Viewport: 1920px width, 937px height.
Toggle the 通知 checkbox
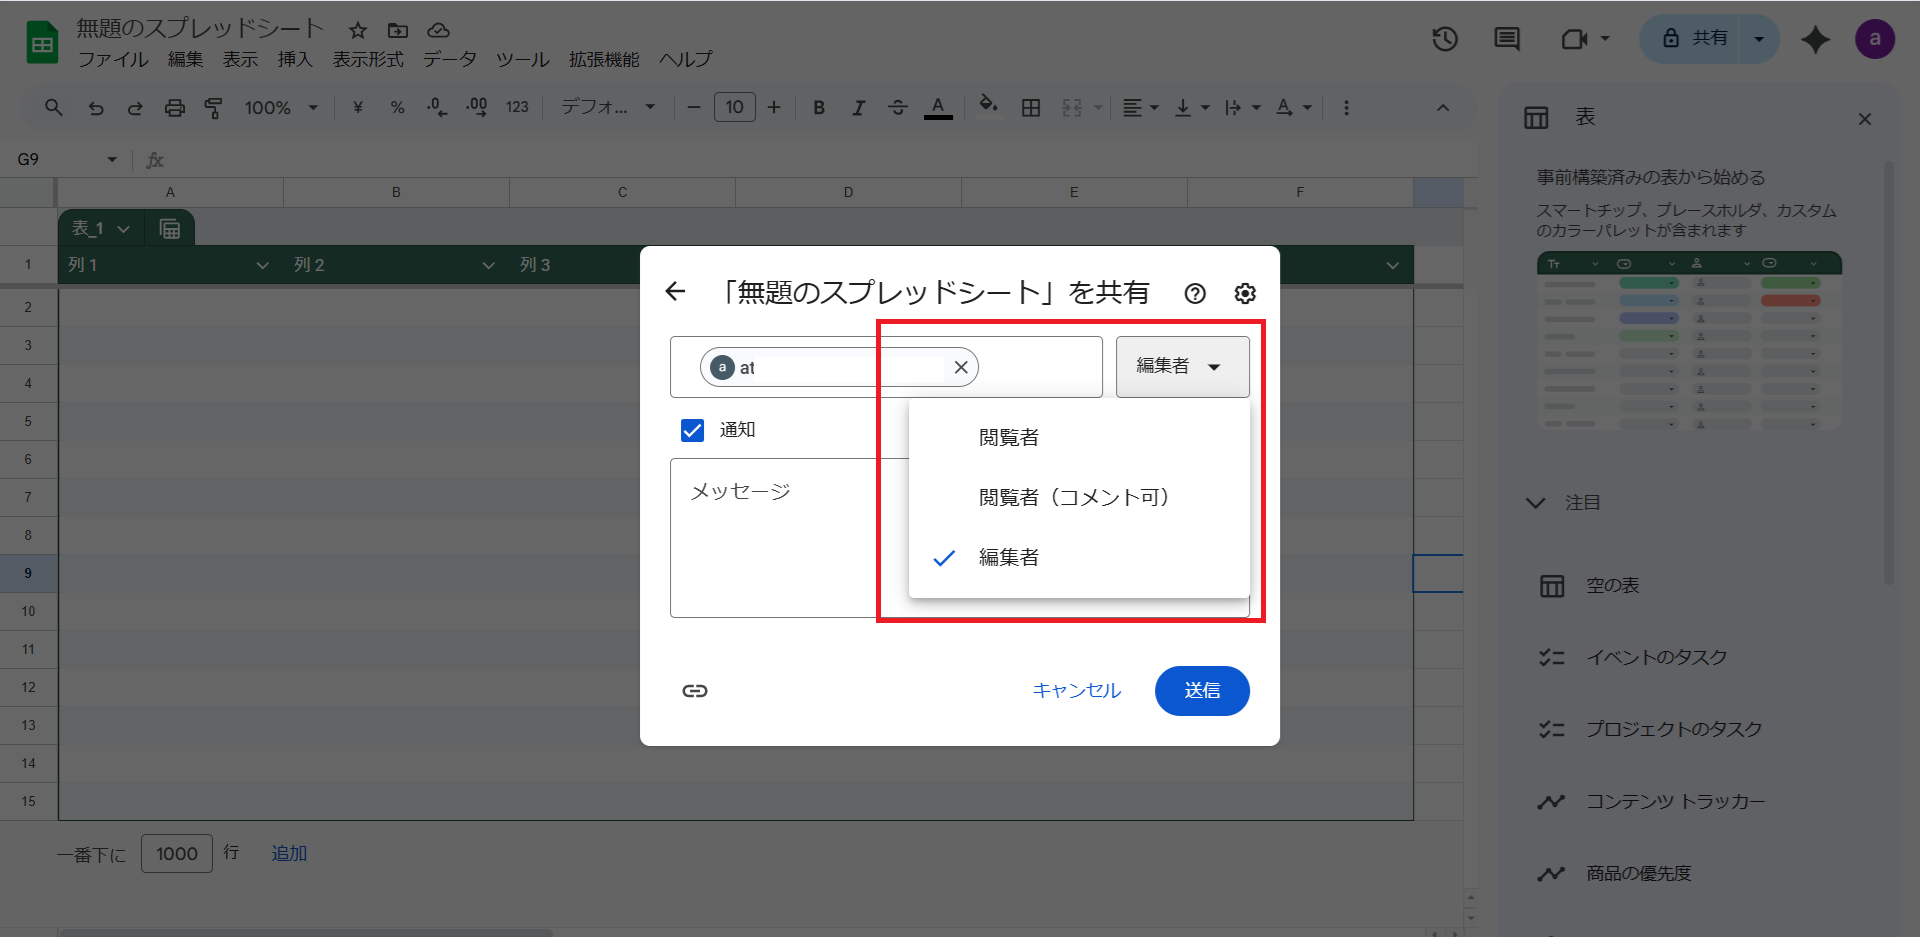point(692,430)
